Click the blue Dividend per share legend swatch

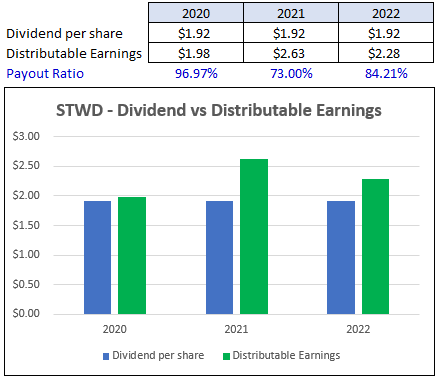tap(106, 356)
